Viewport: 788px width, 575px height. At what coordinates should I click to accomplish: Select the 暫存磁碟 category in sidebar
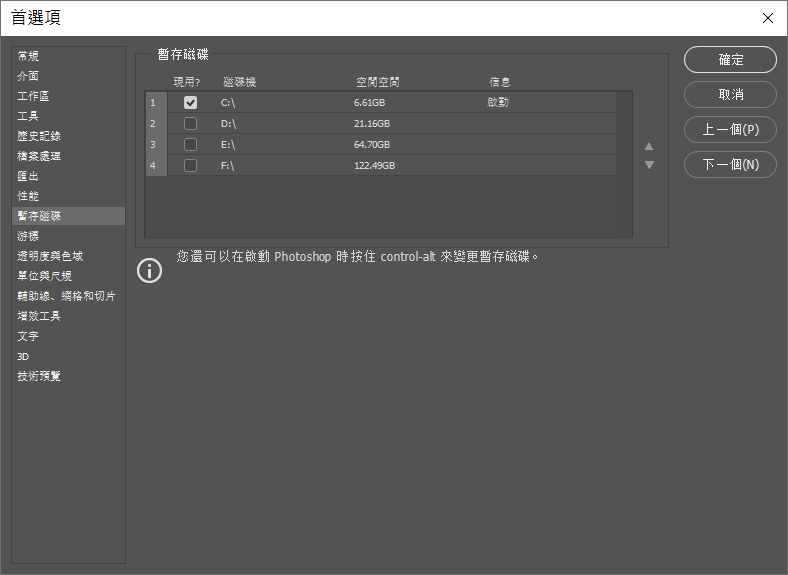click(x=68, y=216)
